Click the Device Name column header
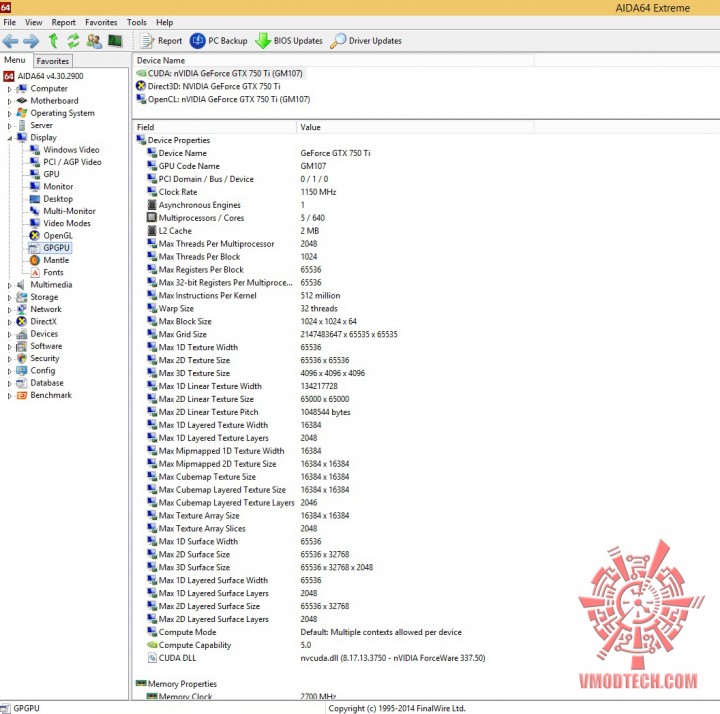The width and height of the screenshot is (720, 714). click(334, 61)
